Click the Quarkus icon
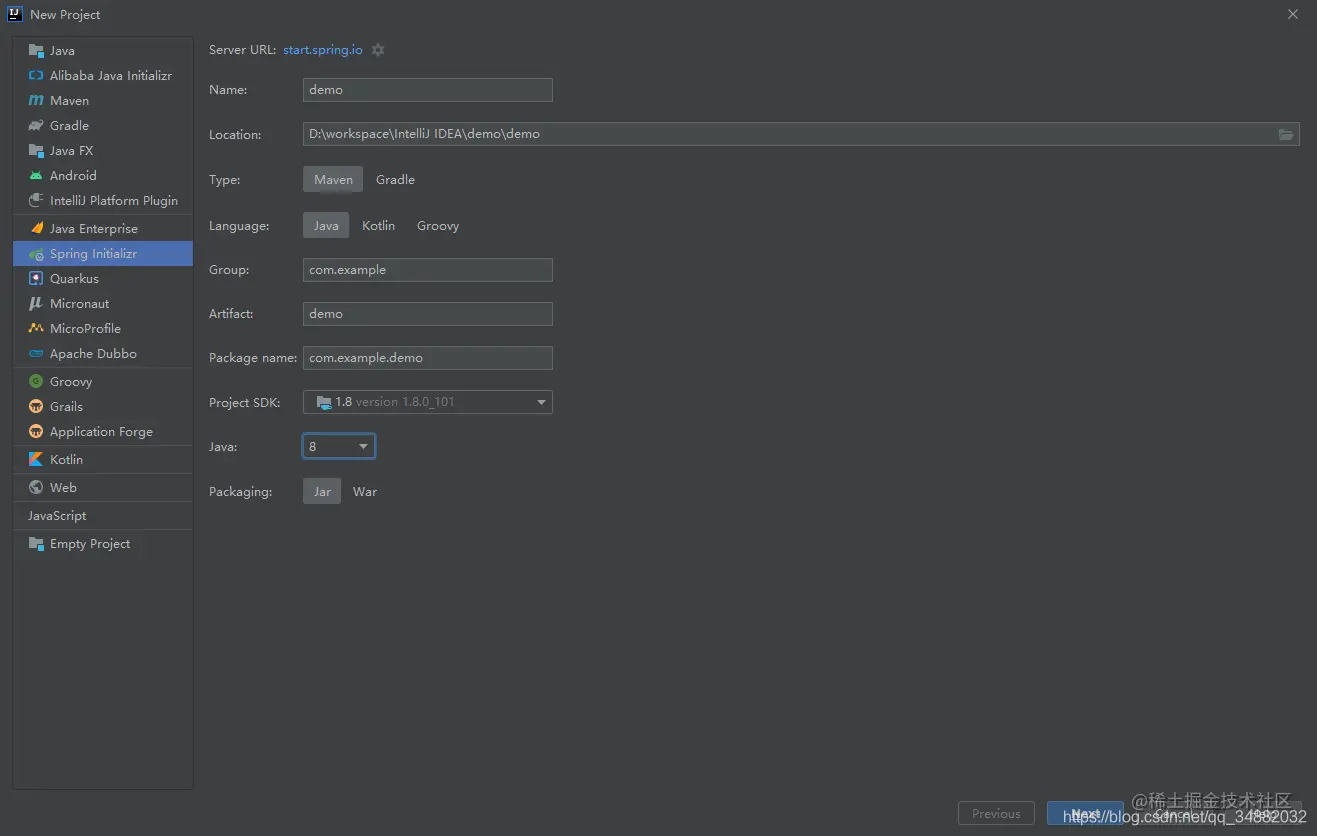 click(x=36, y=278)
